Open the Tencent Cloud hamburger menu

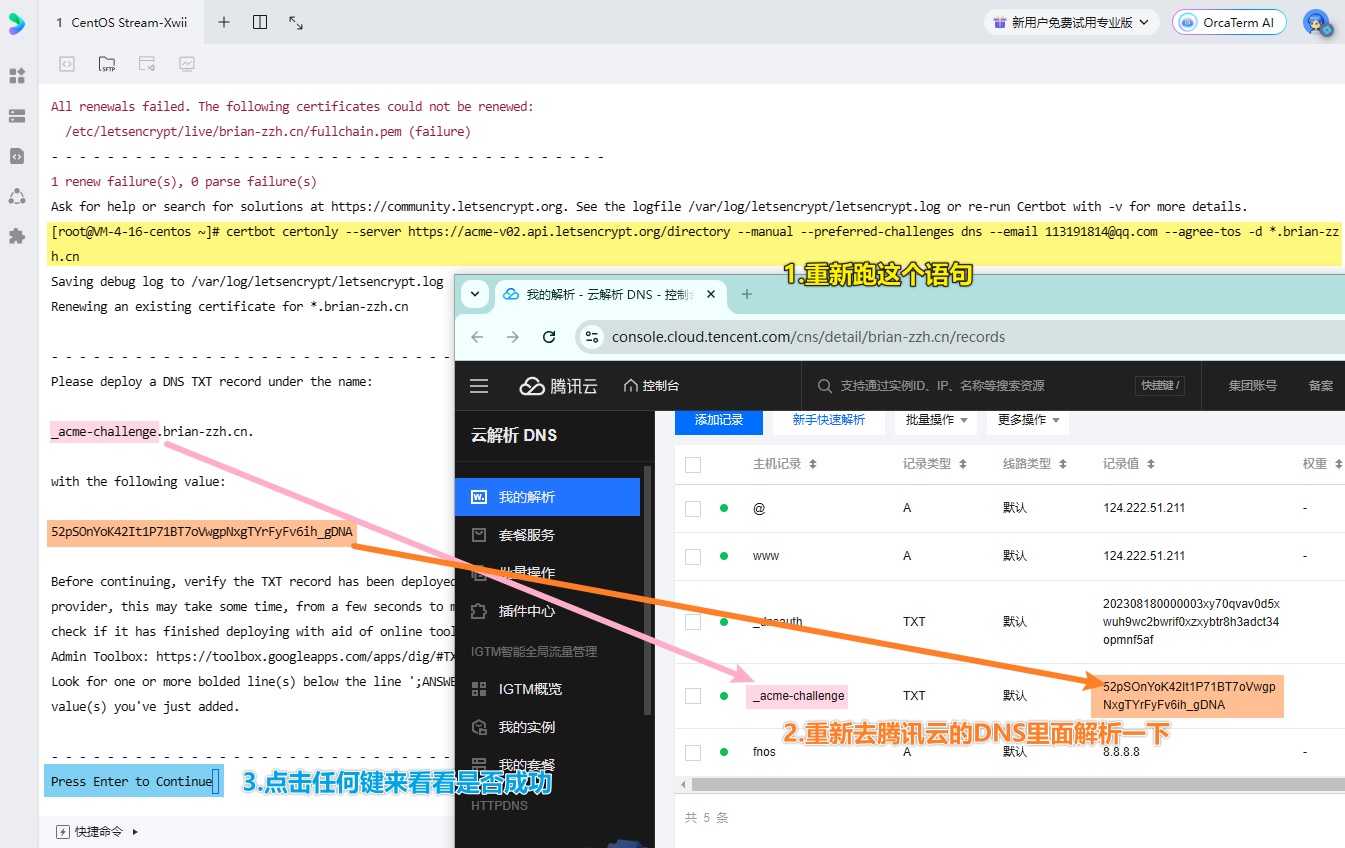point(479,386)
